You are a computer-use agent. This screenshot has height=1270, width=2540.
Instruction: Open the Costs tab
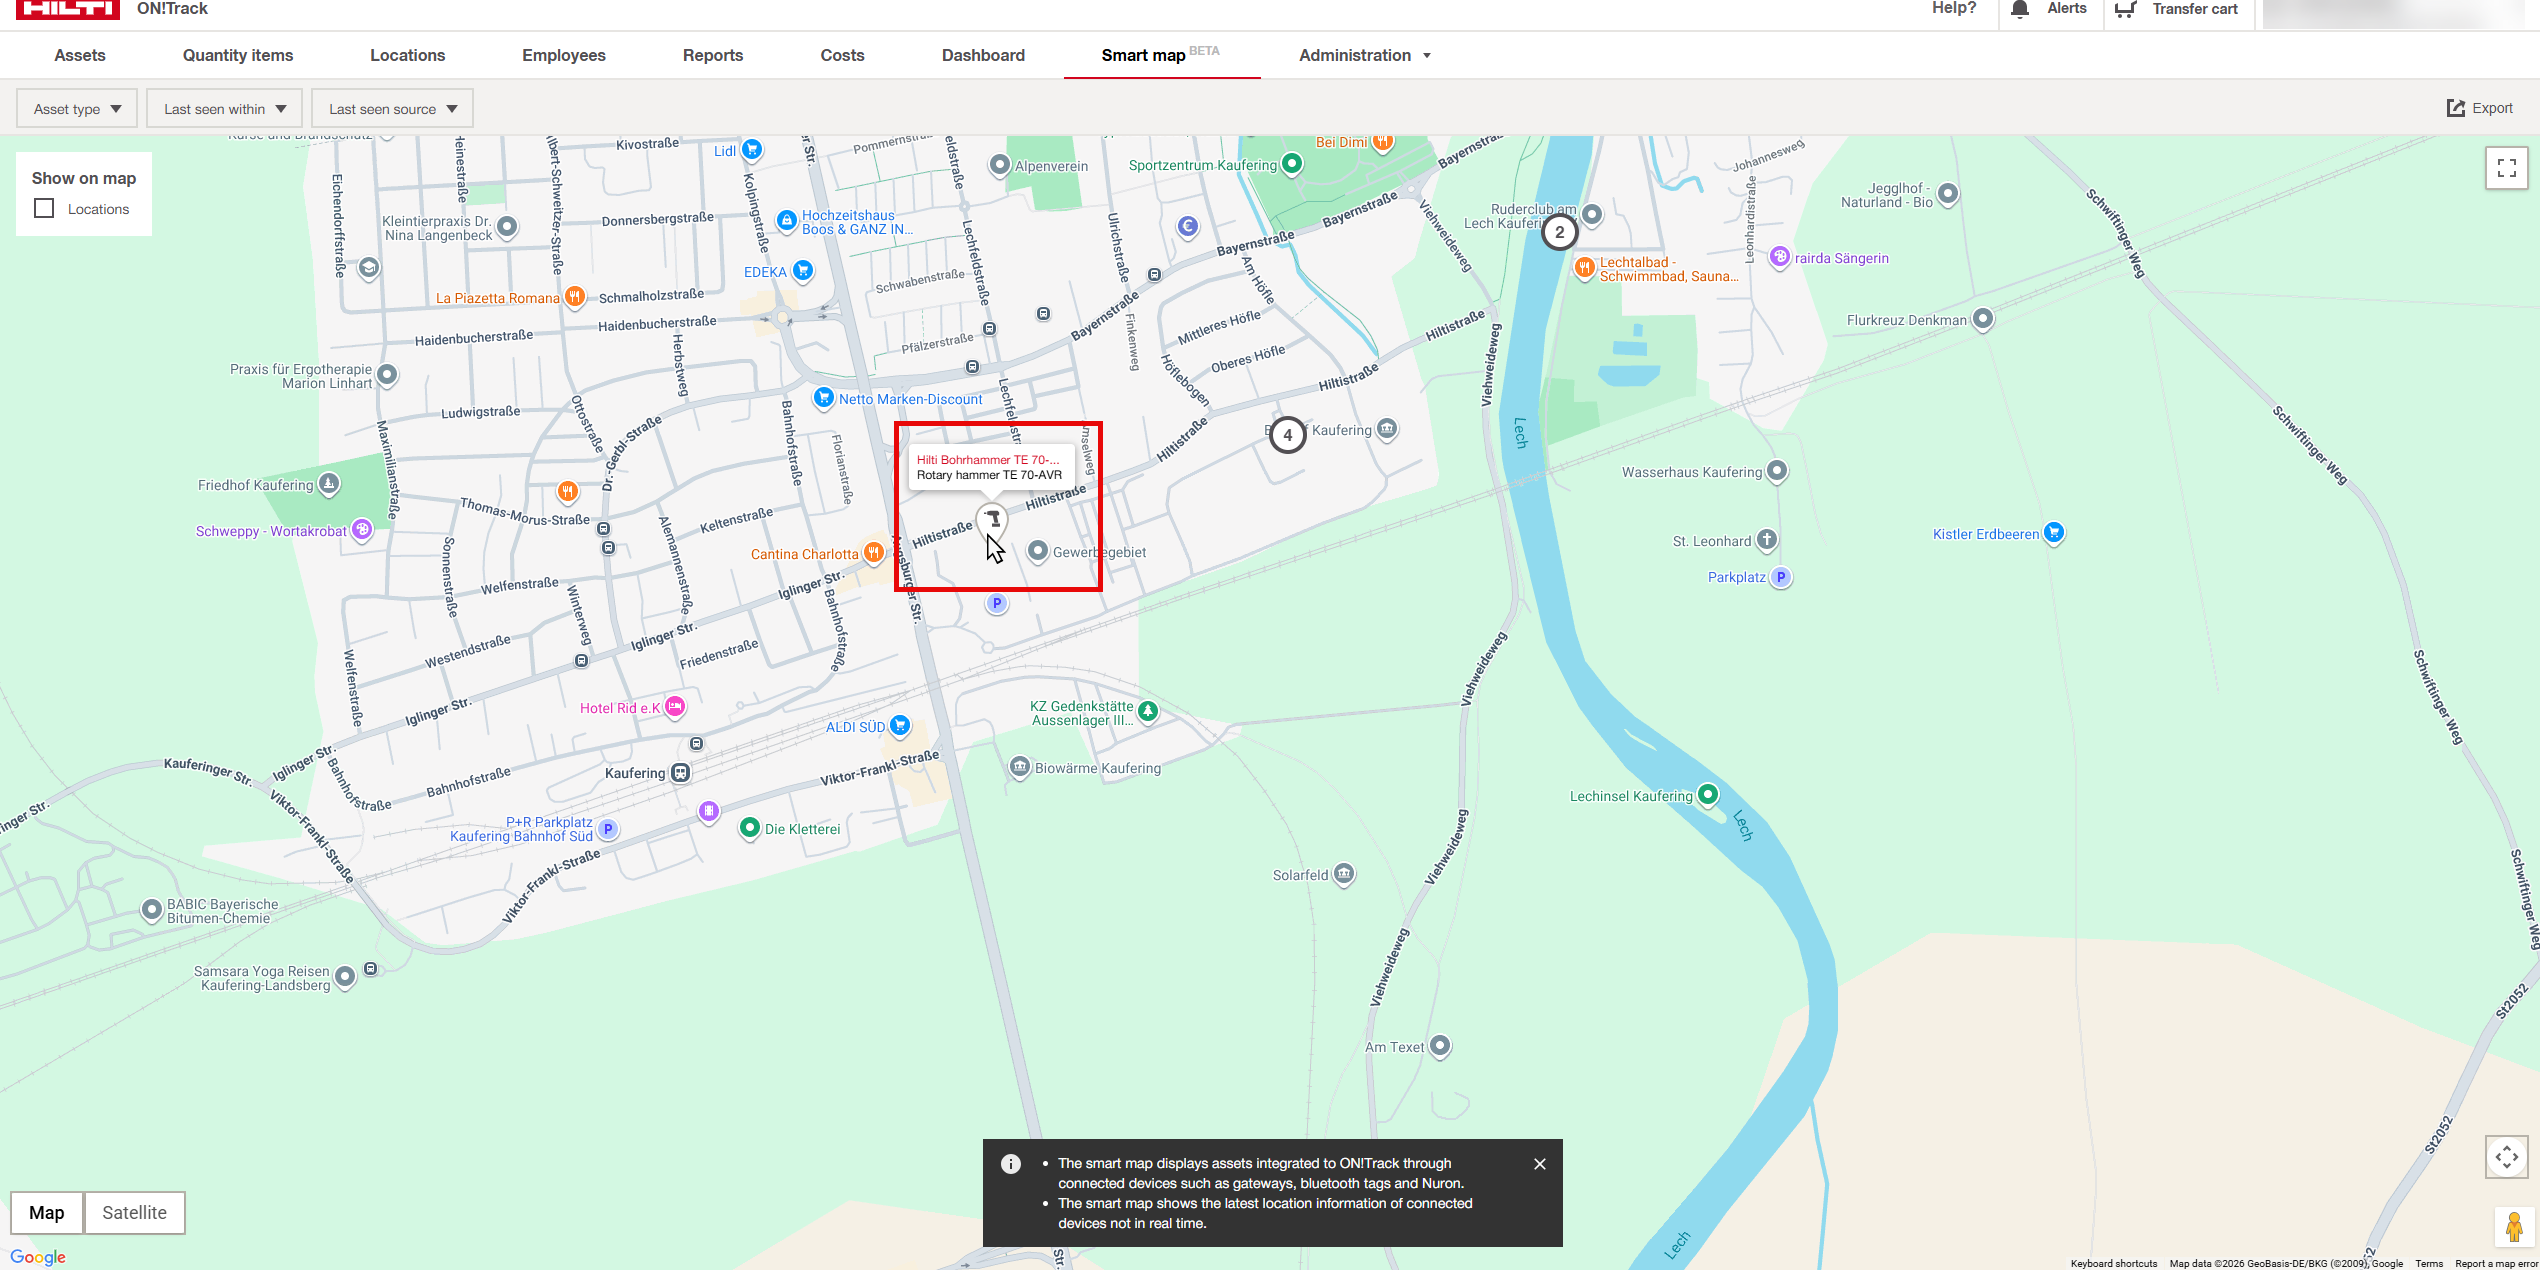coord(842,55)
